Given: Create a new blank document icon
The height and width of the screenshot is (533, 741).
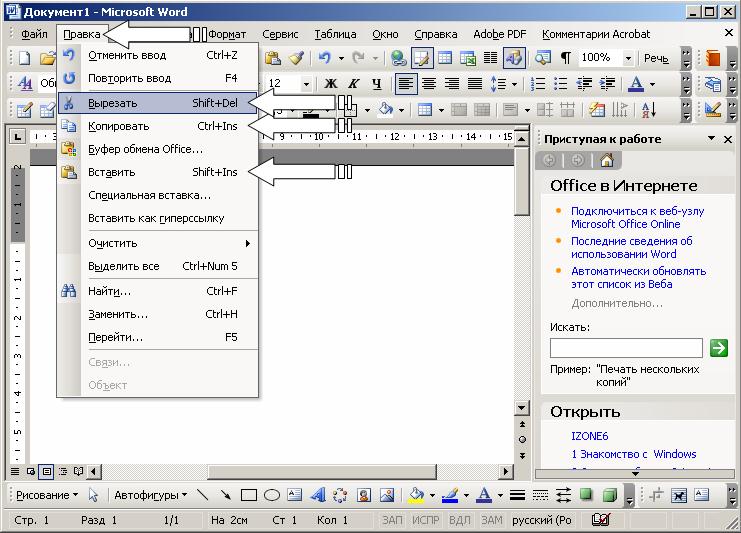Looking at the screenshot, I should pyautogui.click(x=24, y=58).
